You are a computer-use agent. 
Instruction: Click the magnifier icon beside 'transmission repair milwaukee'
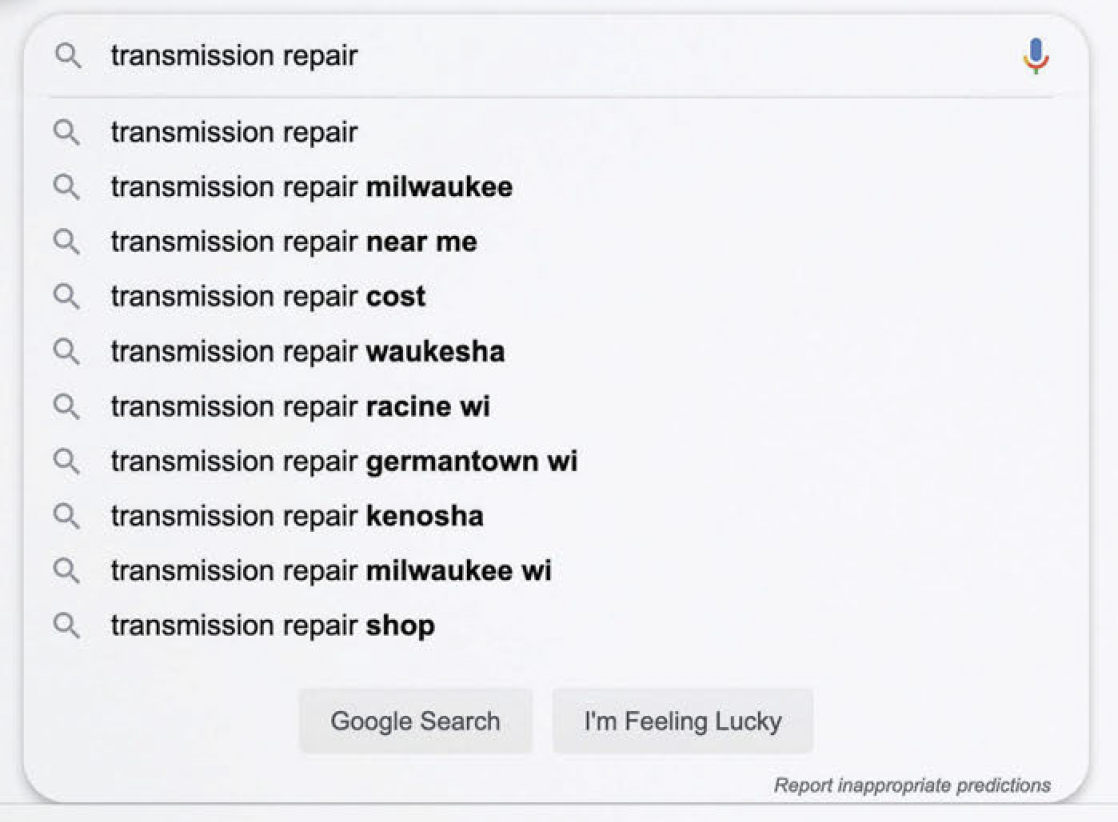click(x=67, y=187)
